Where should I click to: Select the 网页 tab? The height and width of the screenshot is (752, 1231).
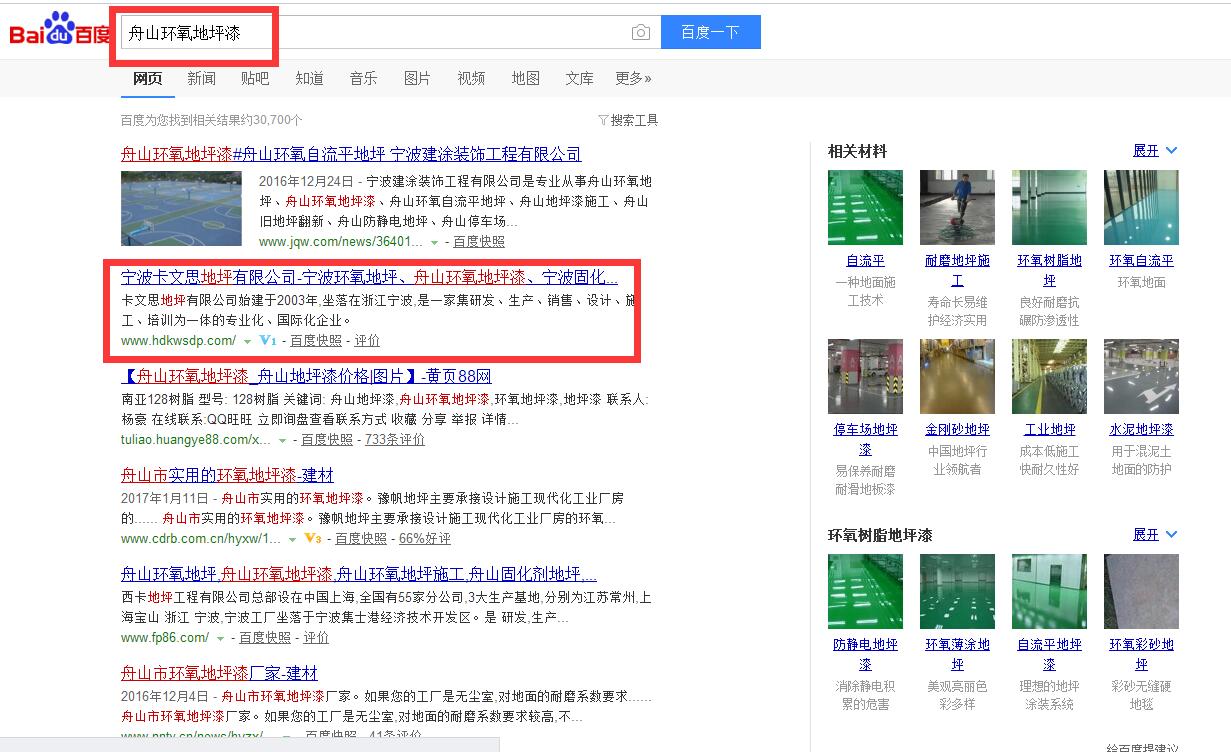pyautogui.click(x=147, y=78)
